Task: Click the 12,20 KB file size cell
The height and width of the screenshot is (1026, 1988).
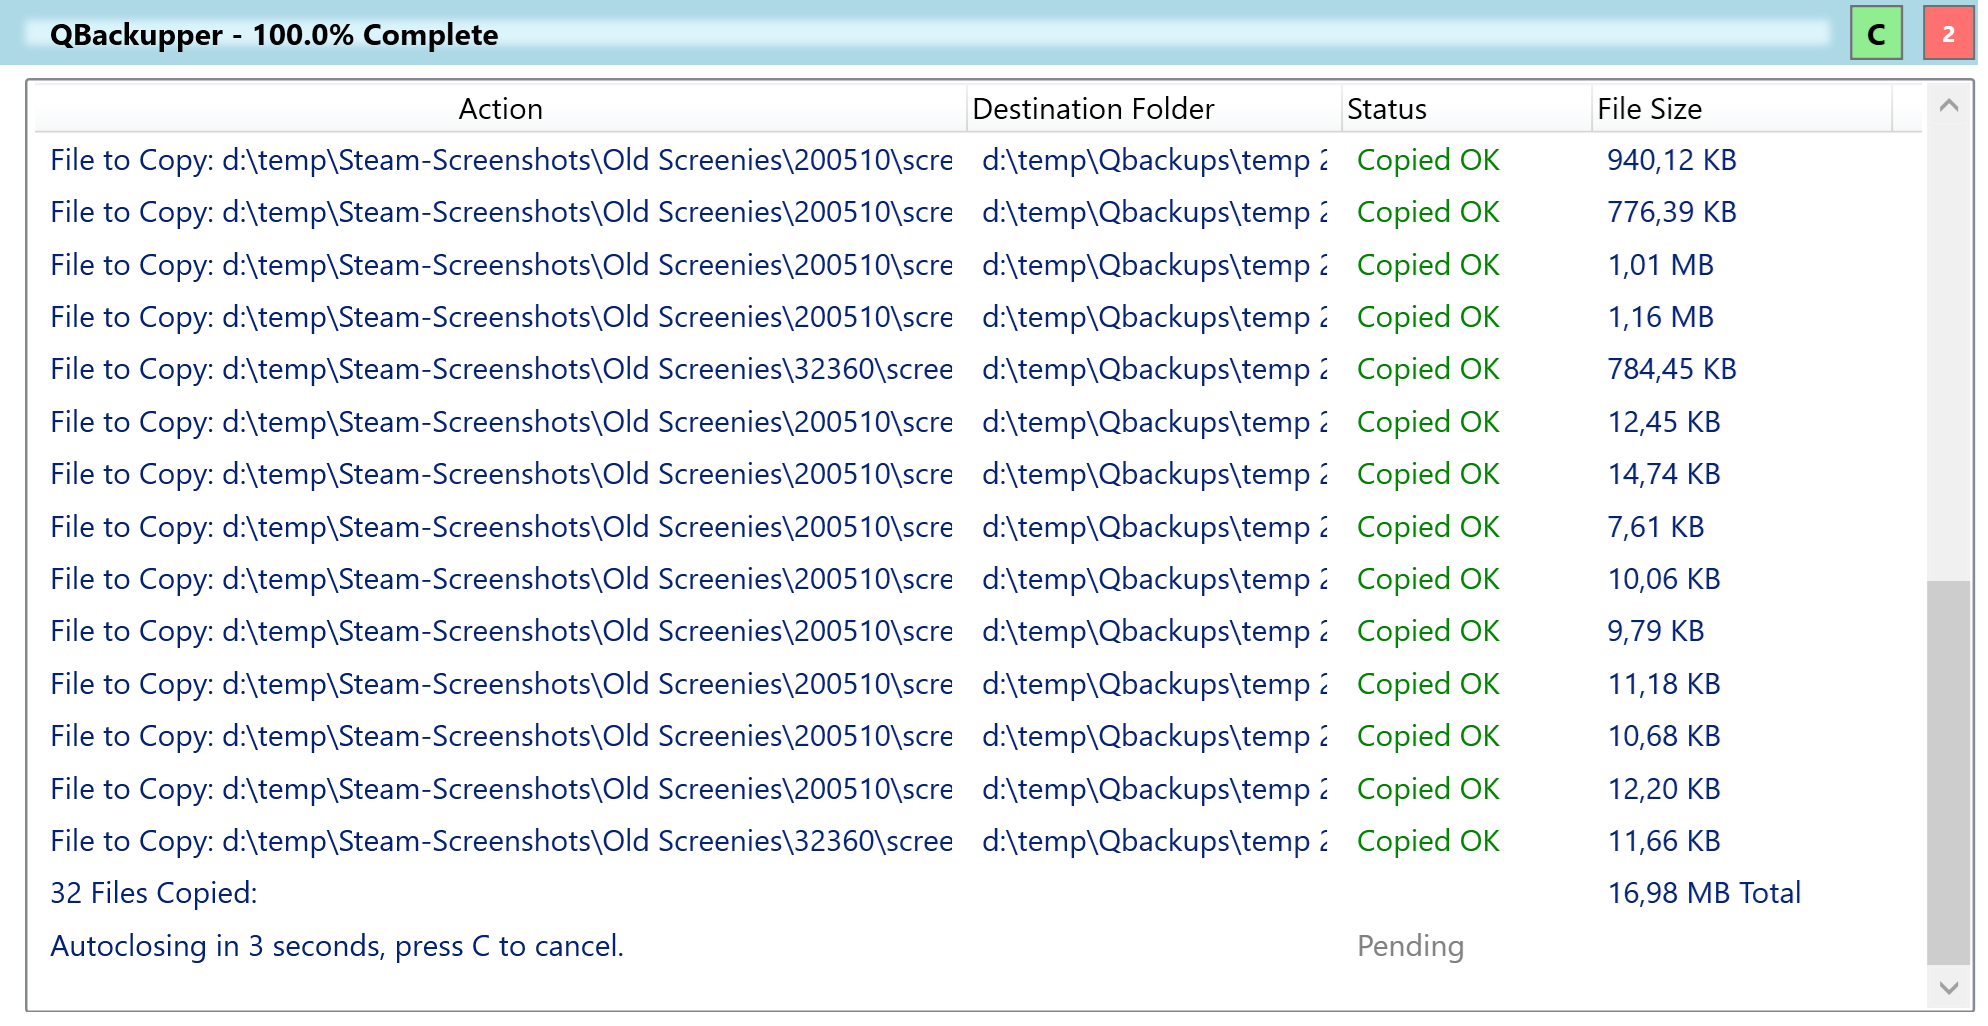Action: point(1664,789)
